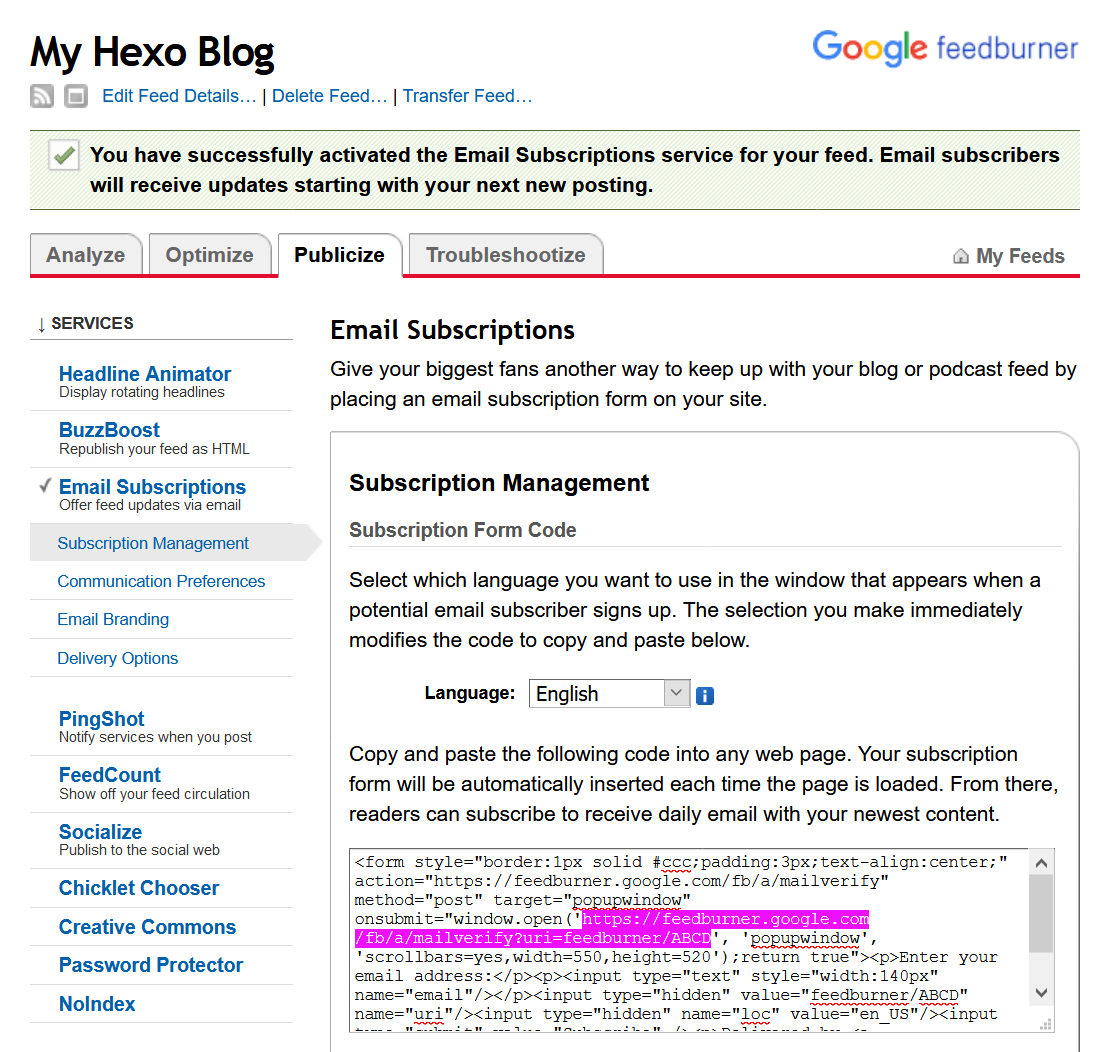
Task: Click the home icon beside My Feeds
Action: pyautogui.click(x=961, y=256)
